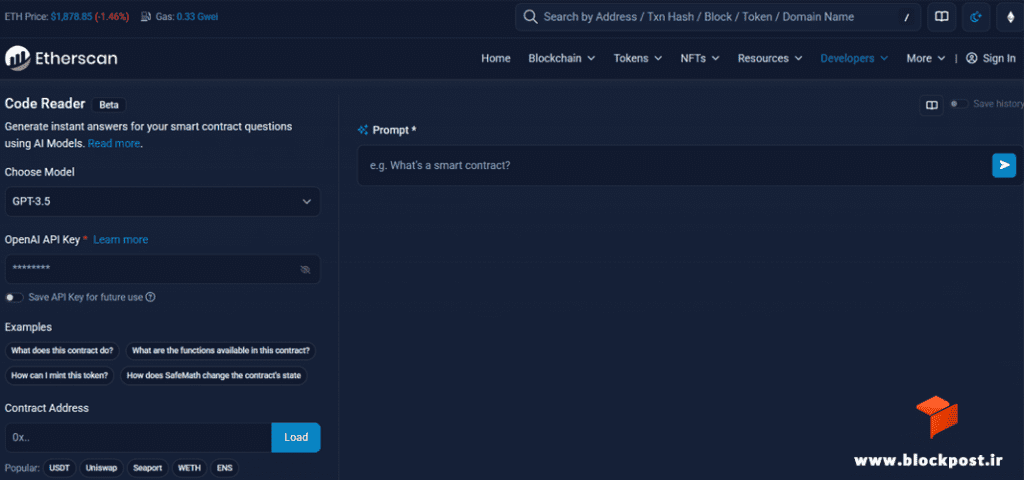Enable Save API Key for future use
Image resolution: width=1024 pixels, height=480 pixels.
(x=14, y=297)
